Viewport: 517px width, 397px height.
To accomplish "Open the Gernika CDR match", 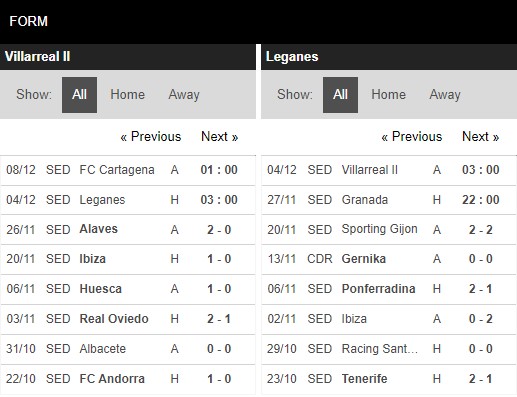I will coord(389,259).
